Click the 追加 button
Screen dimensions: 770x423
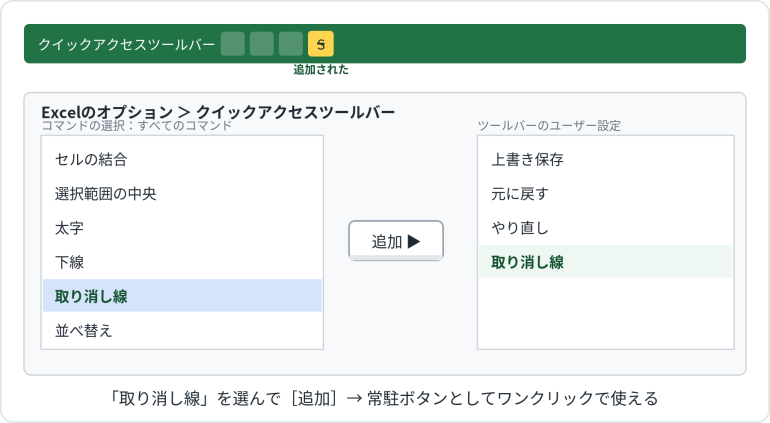[396, 241]
